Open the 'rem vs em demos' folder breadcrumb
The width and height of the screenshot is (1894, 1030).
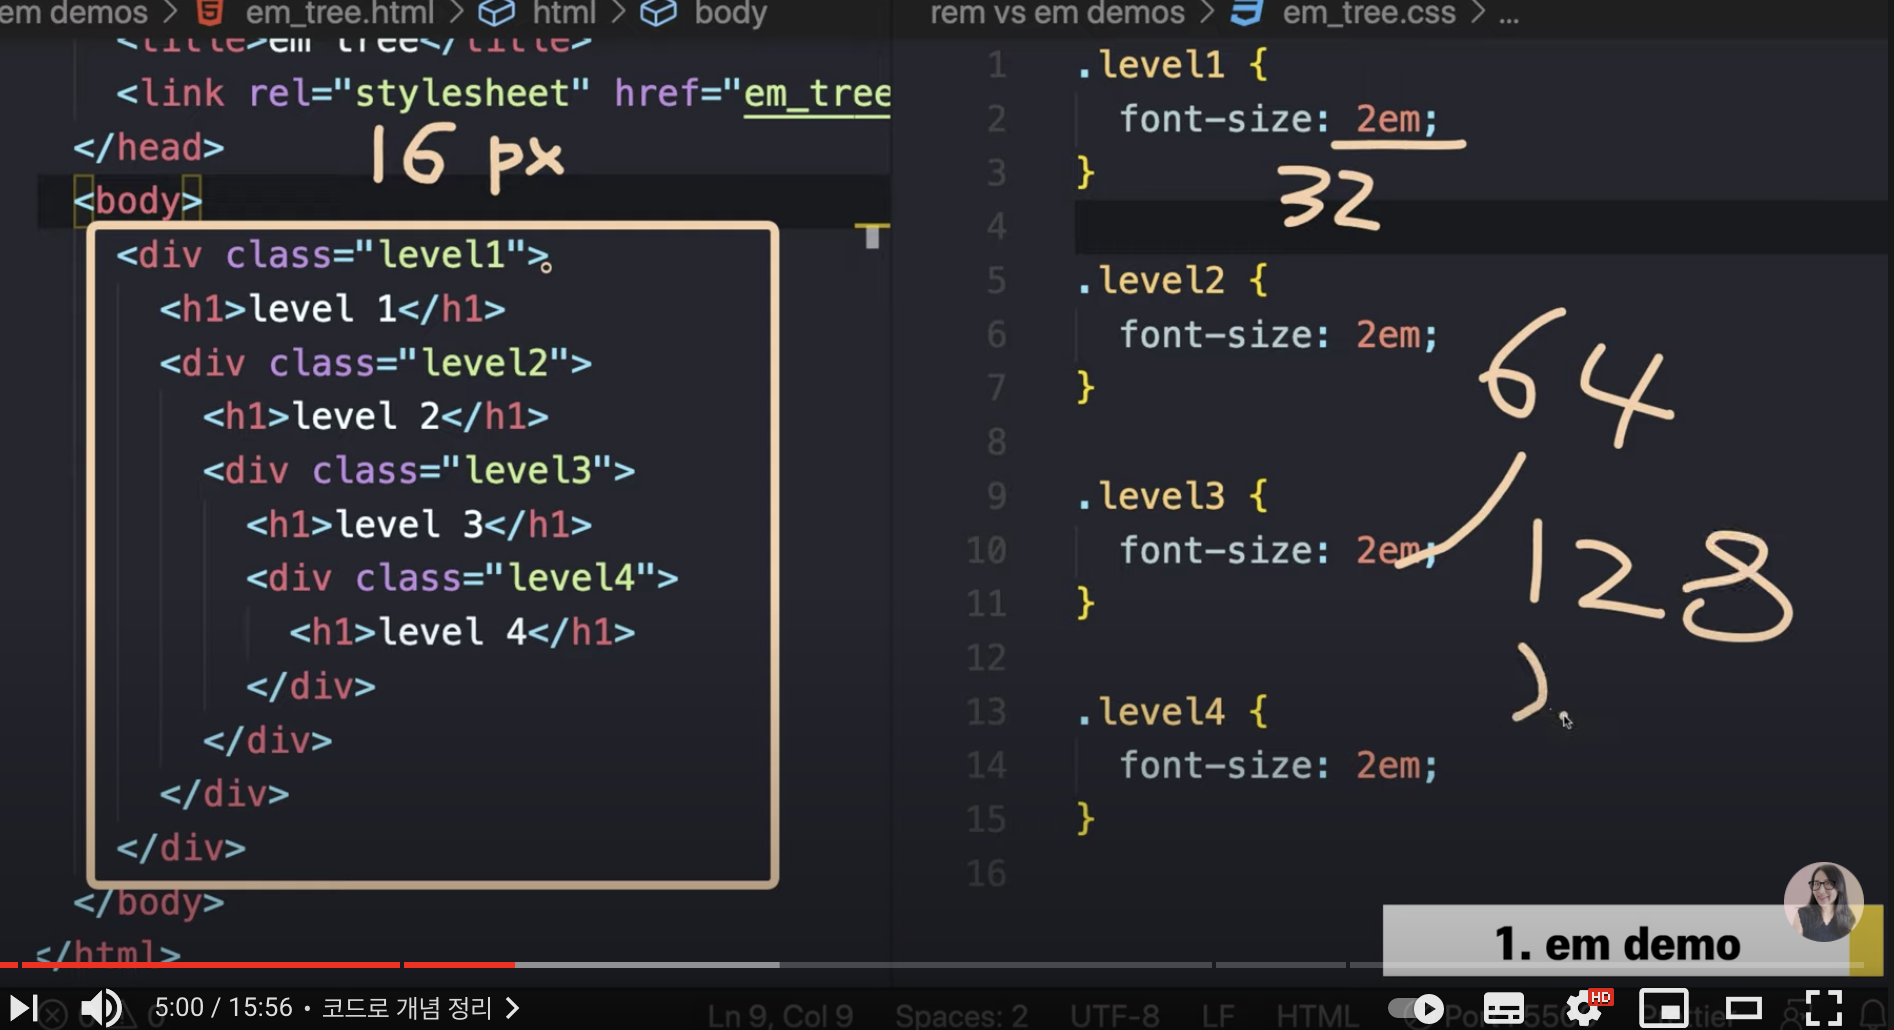tap(1057, 13)
